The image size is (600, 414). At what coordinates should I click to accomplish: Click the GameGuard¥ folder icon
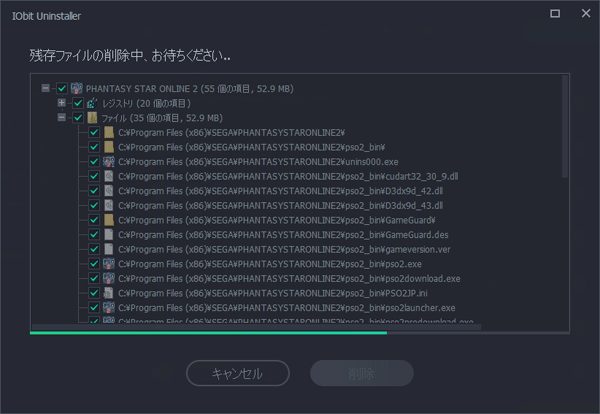coord(109,220)
